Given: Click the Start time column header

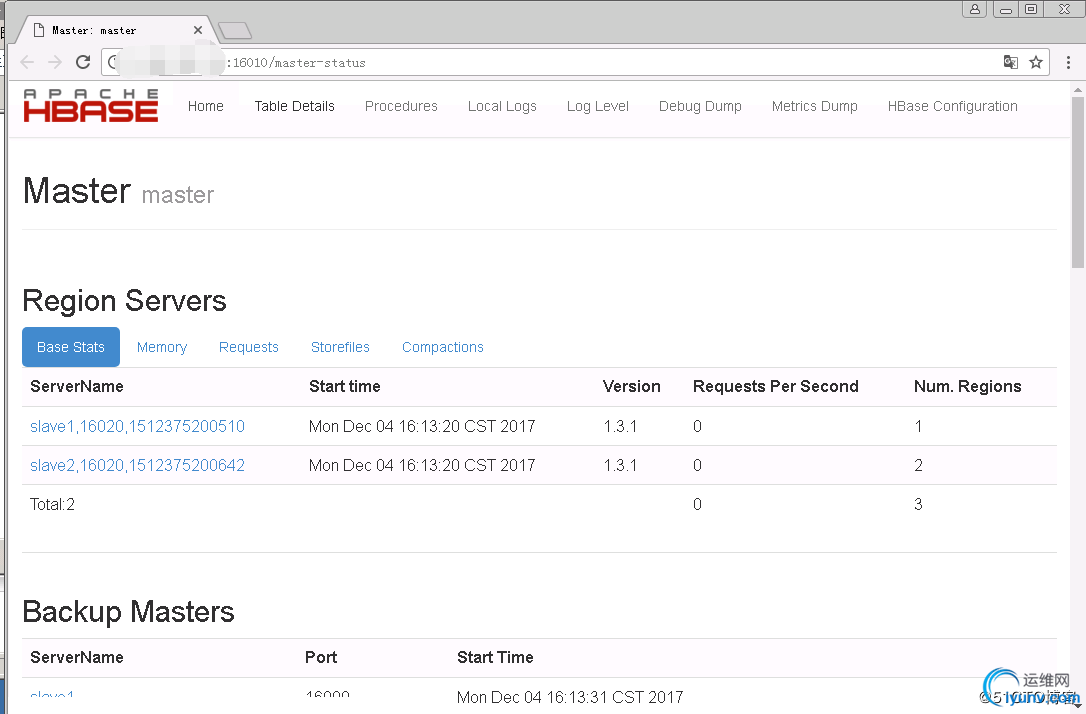Looking at the screenshot, I should point(344,386).
